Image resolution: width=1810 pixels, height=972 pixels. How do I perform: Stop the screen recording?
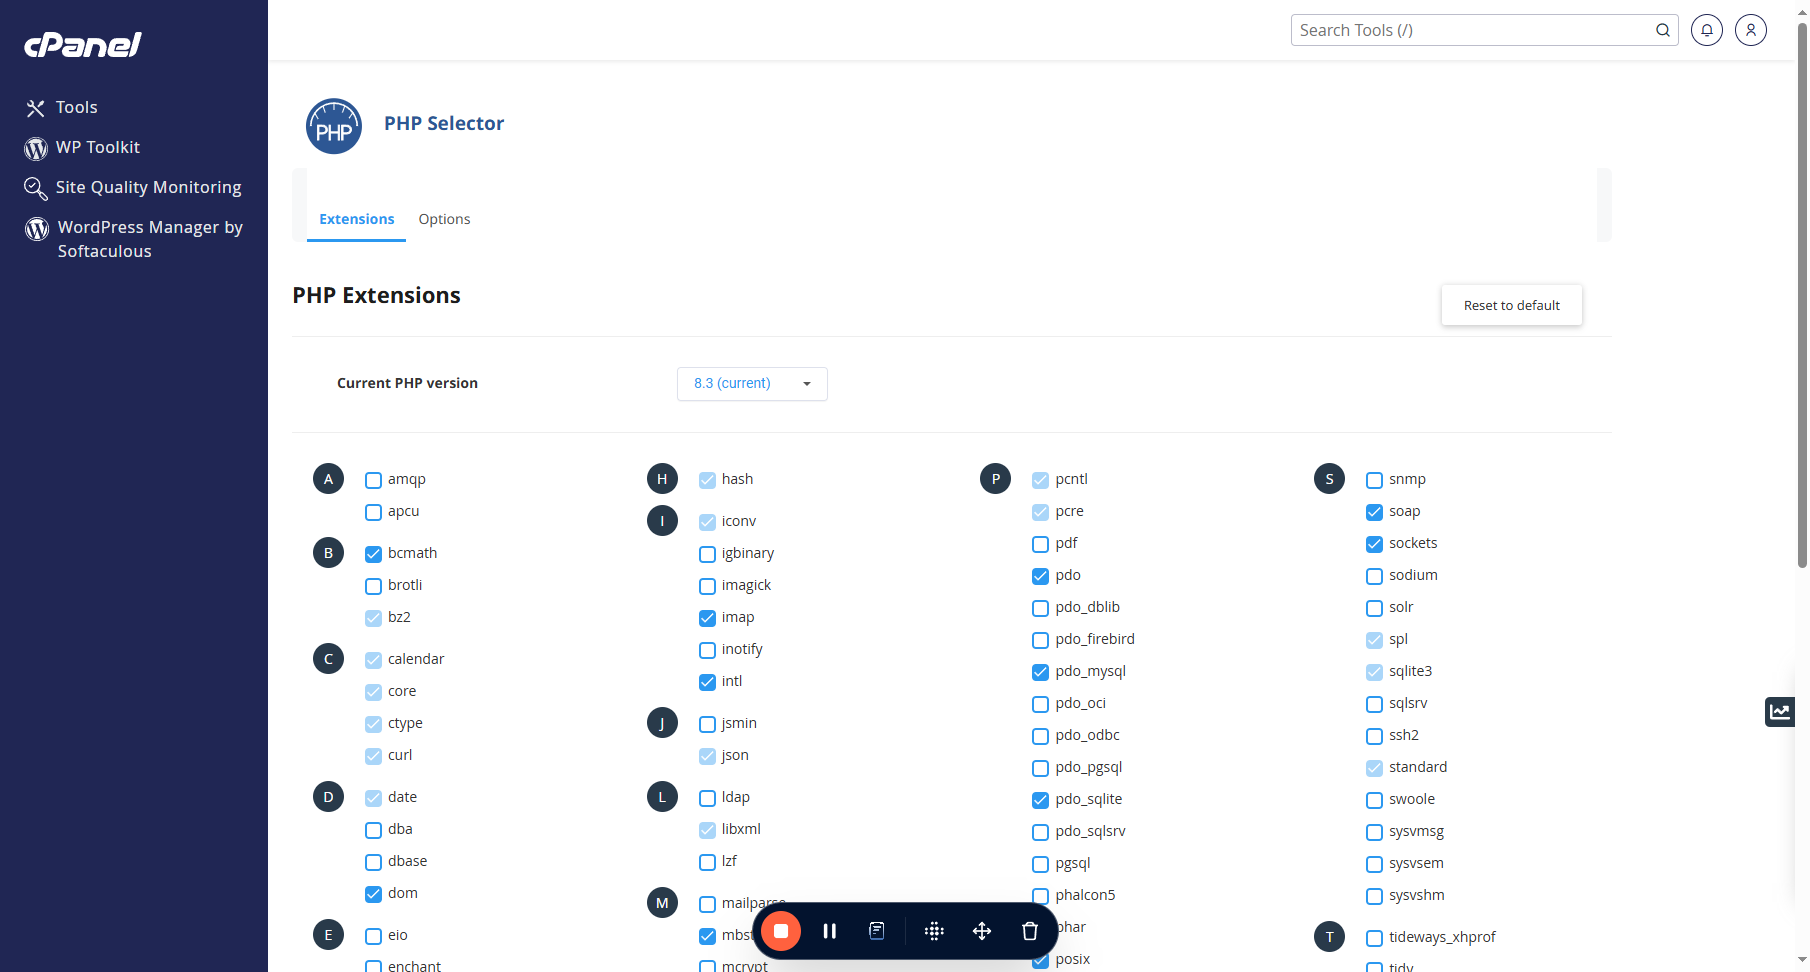781,931
